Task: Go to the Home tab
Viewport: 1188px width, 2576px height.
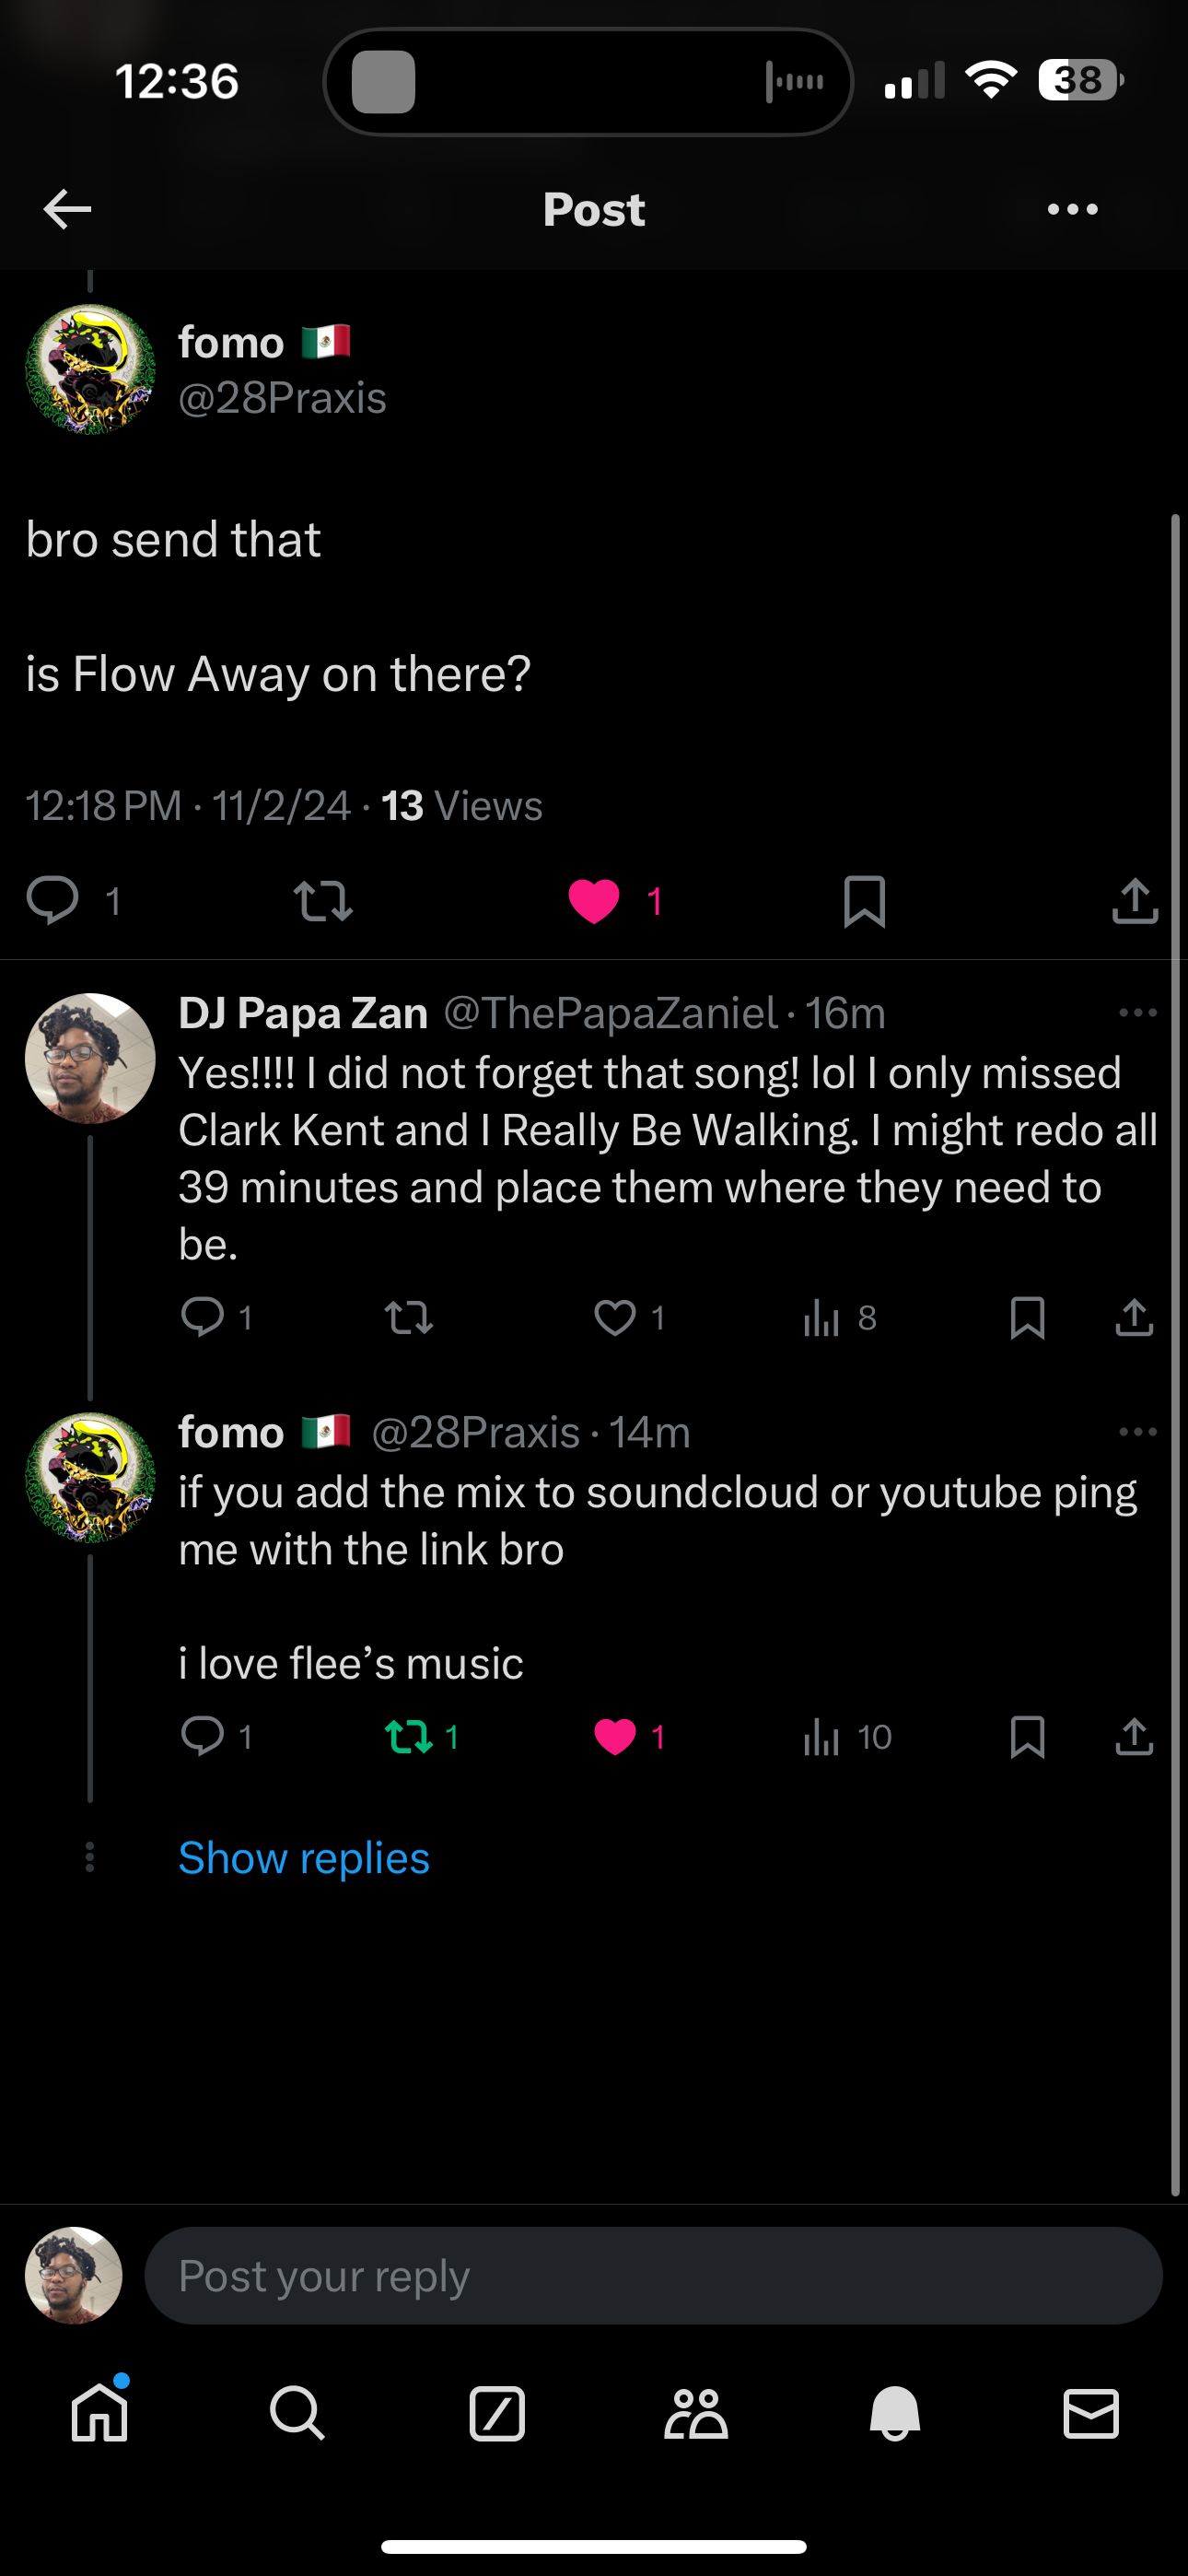Action: coord(100,2414)
